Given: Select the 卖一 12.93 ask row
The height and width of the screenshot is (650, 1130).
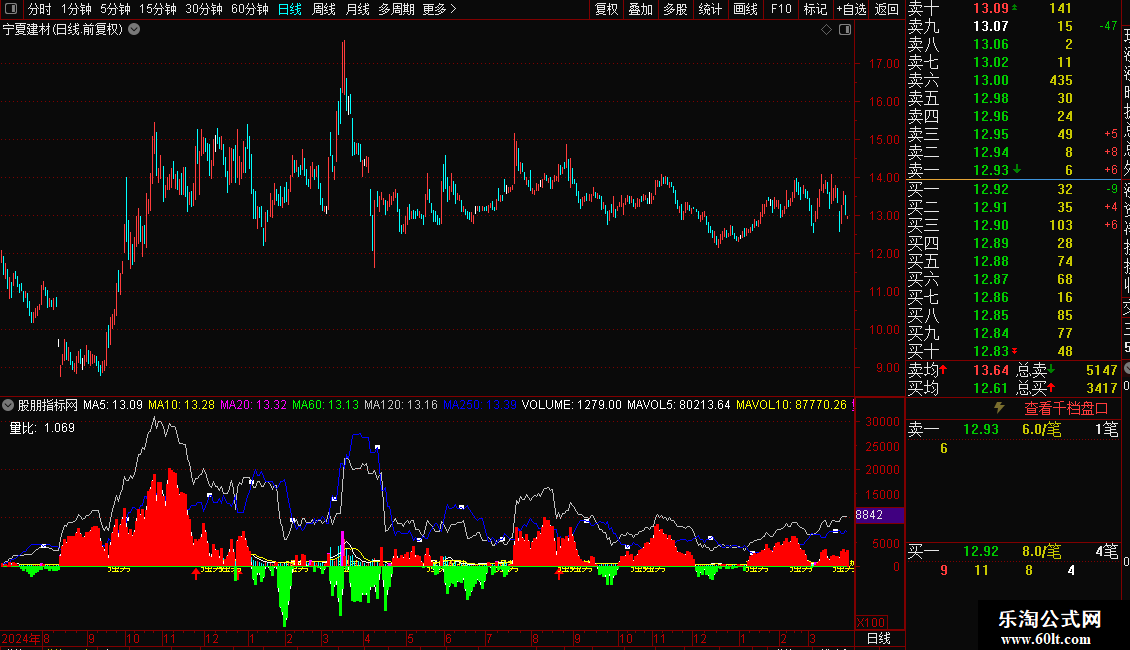Looking at the screenshot, I should tap(1013, 170).
